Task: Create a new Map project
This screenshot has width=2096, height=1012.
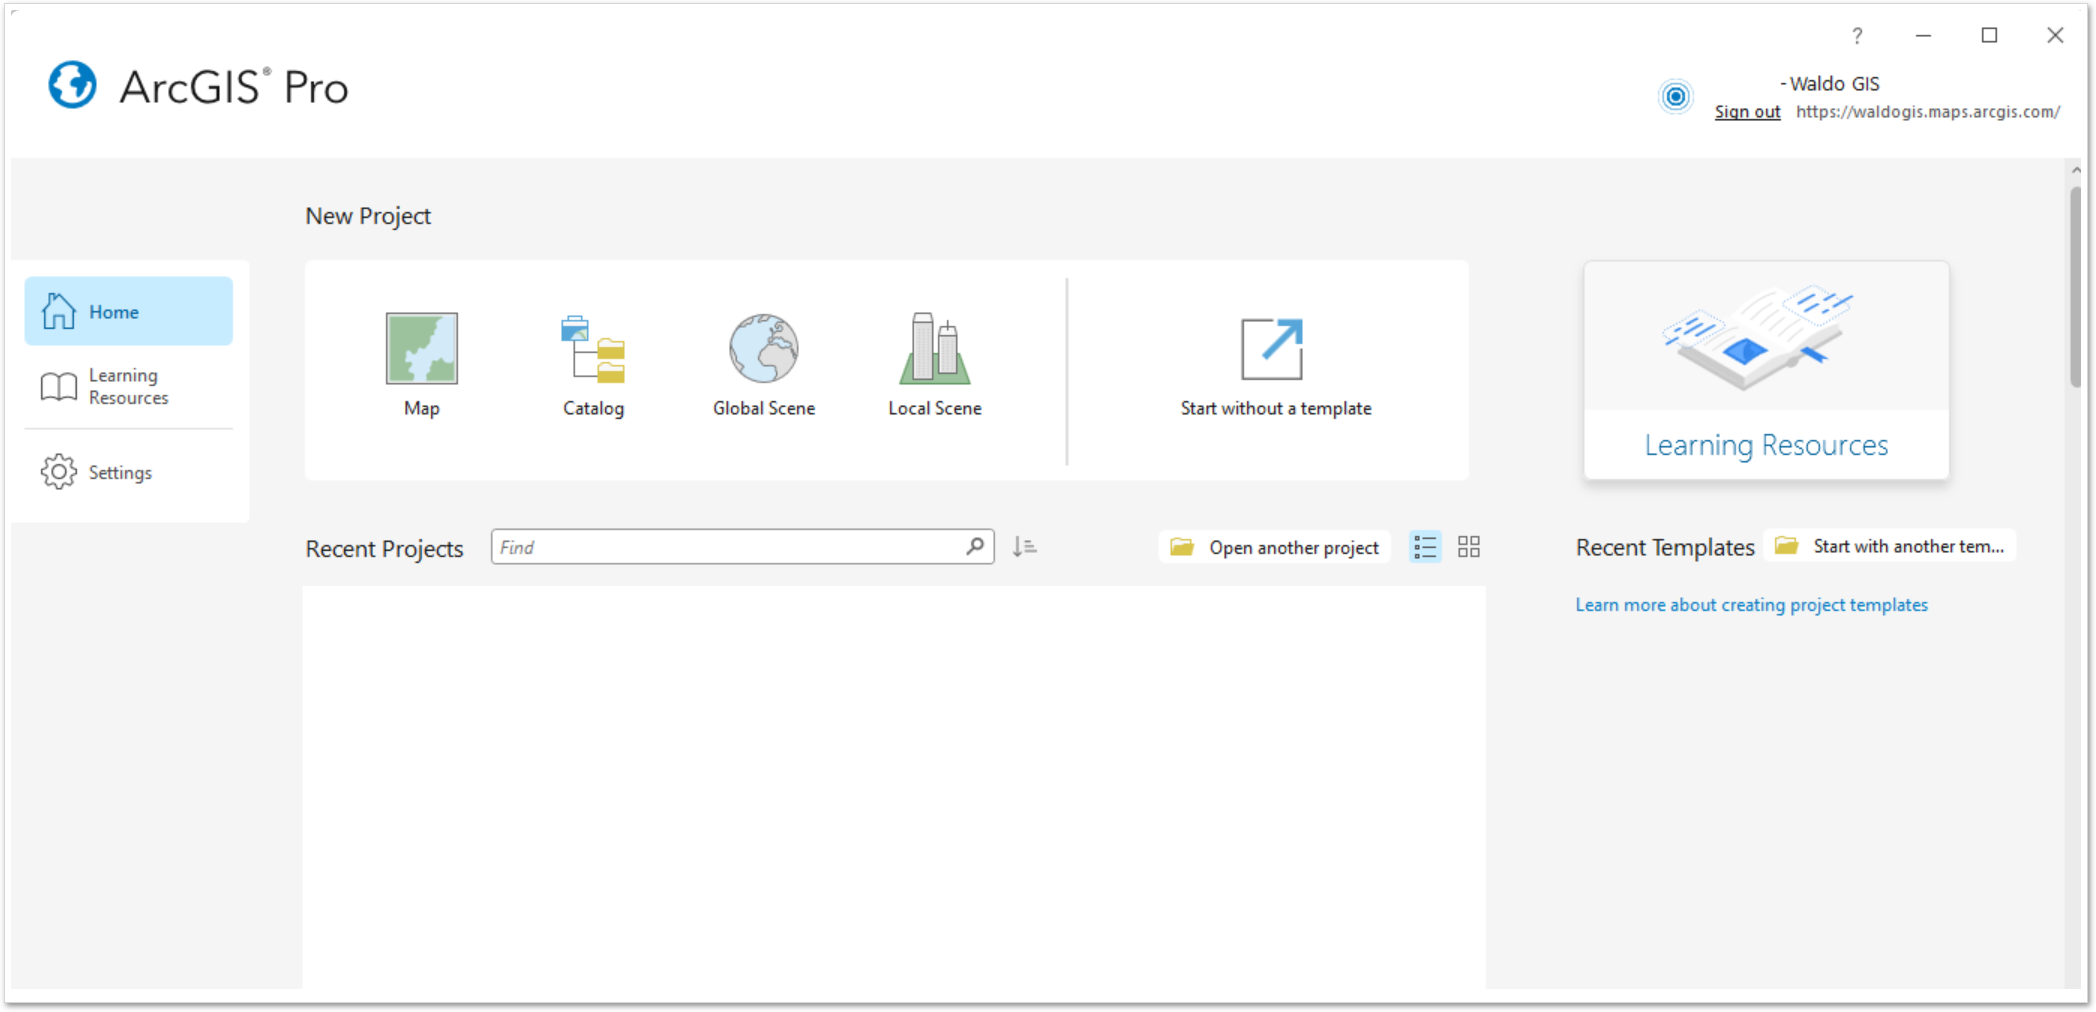Action: pos(421,364)
